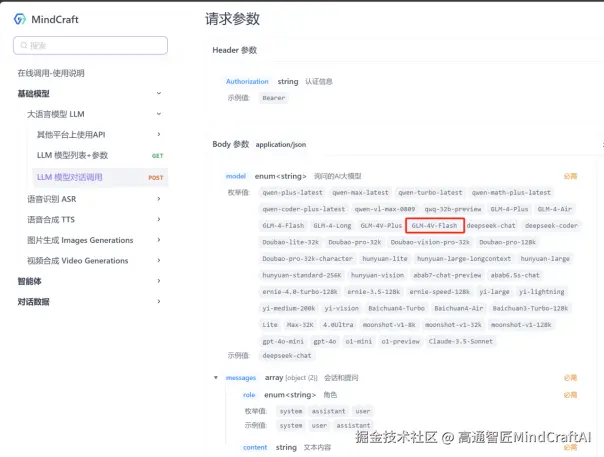The image size is (604, 457).
Task: Click qwen-math-plus-latest enum value
Action: click(511, 192)
